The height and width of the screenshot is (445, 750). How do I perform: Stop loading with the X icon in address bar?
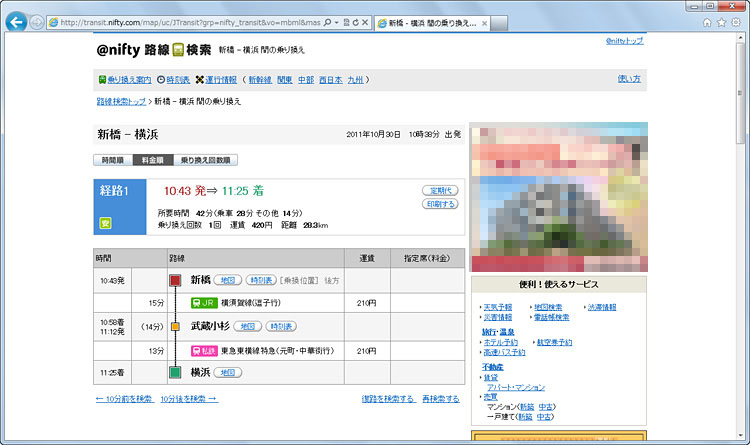364,22
